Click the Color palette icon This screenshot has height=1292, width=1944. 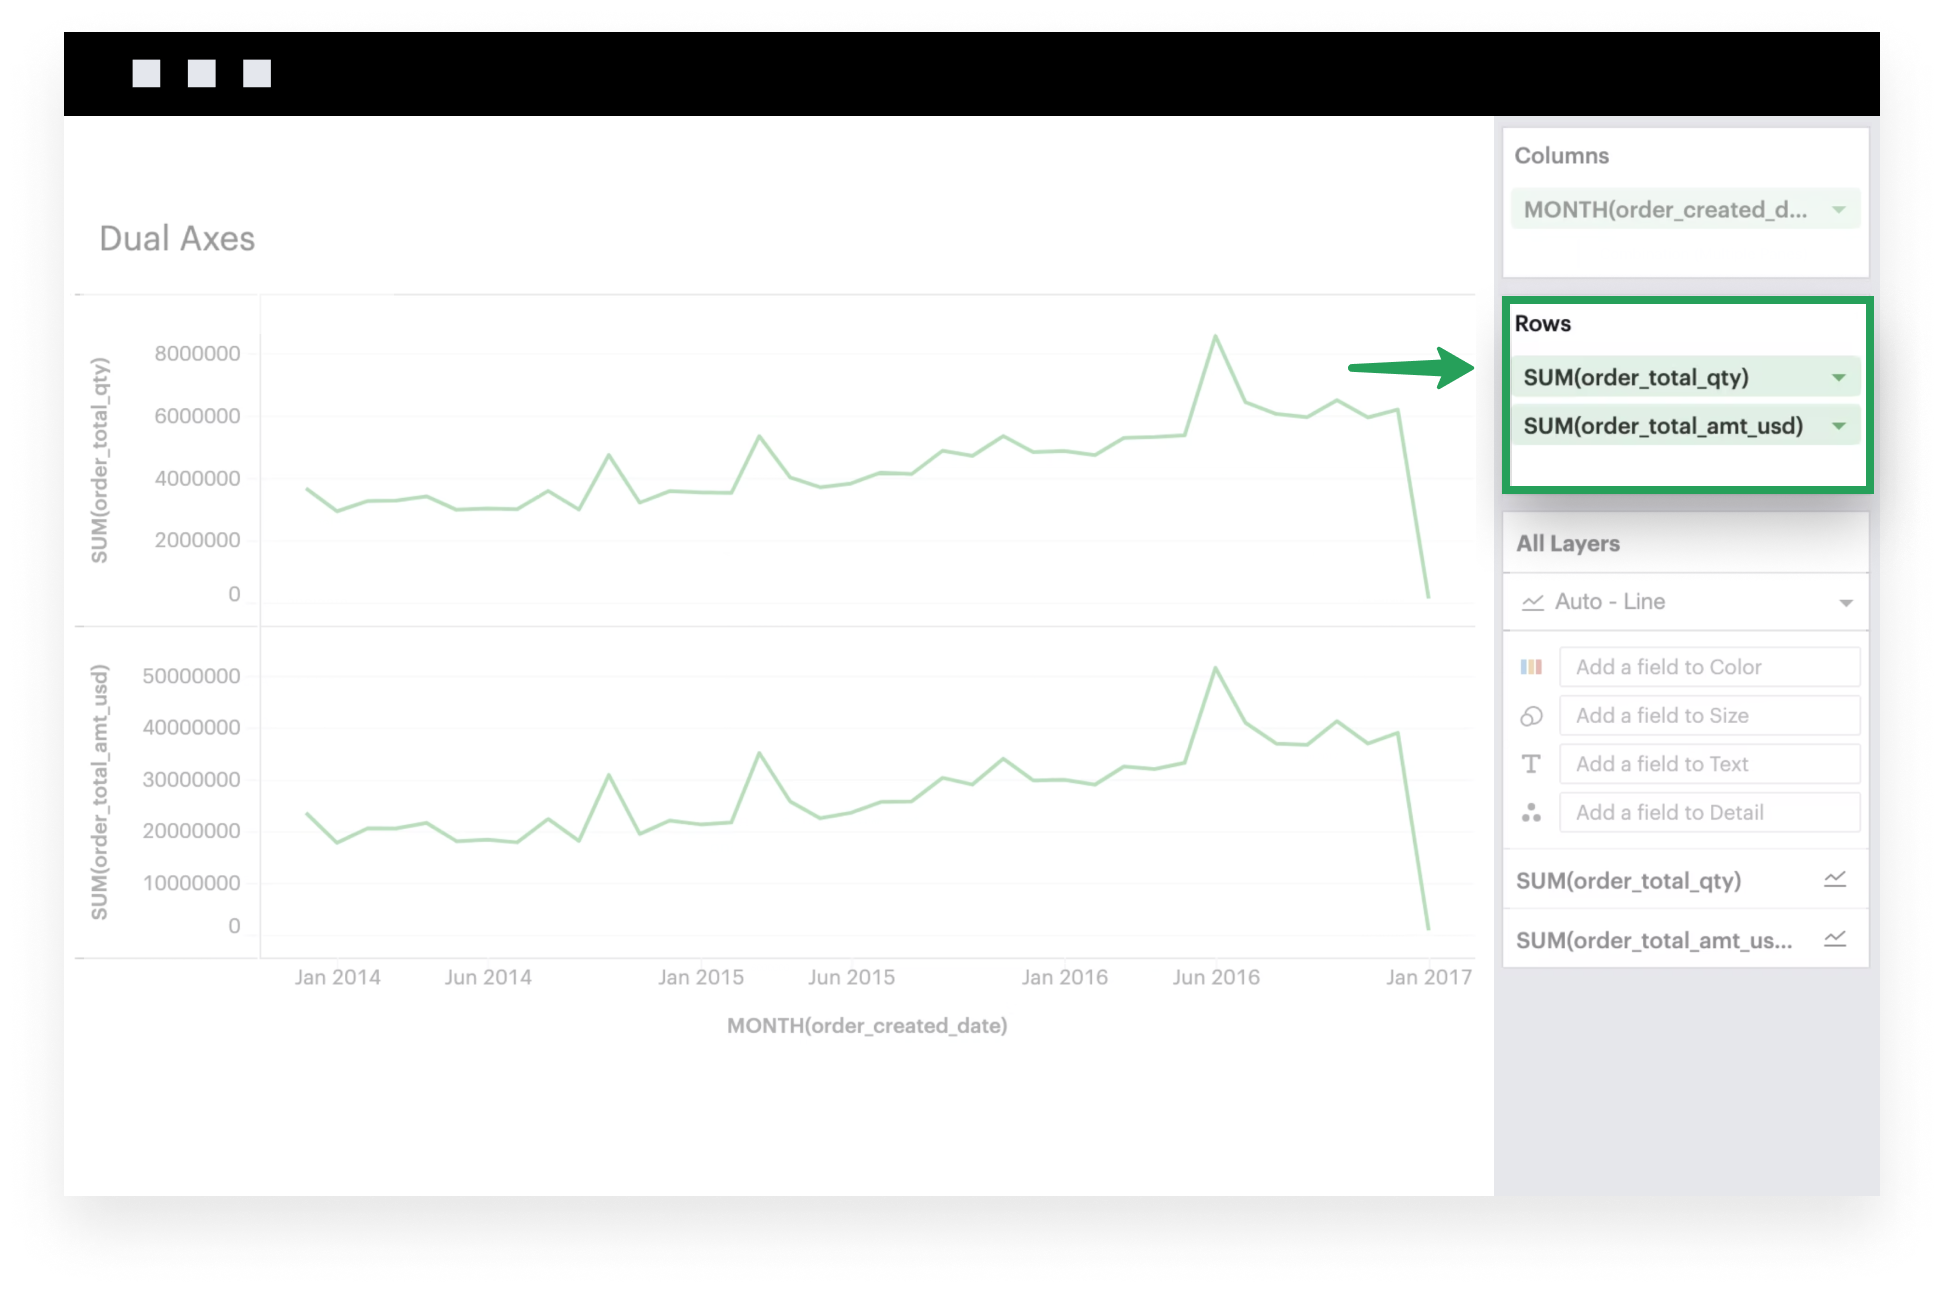click(x=1531, y=667)
